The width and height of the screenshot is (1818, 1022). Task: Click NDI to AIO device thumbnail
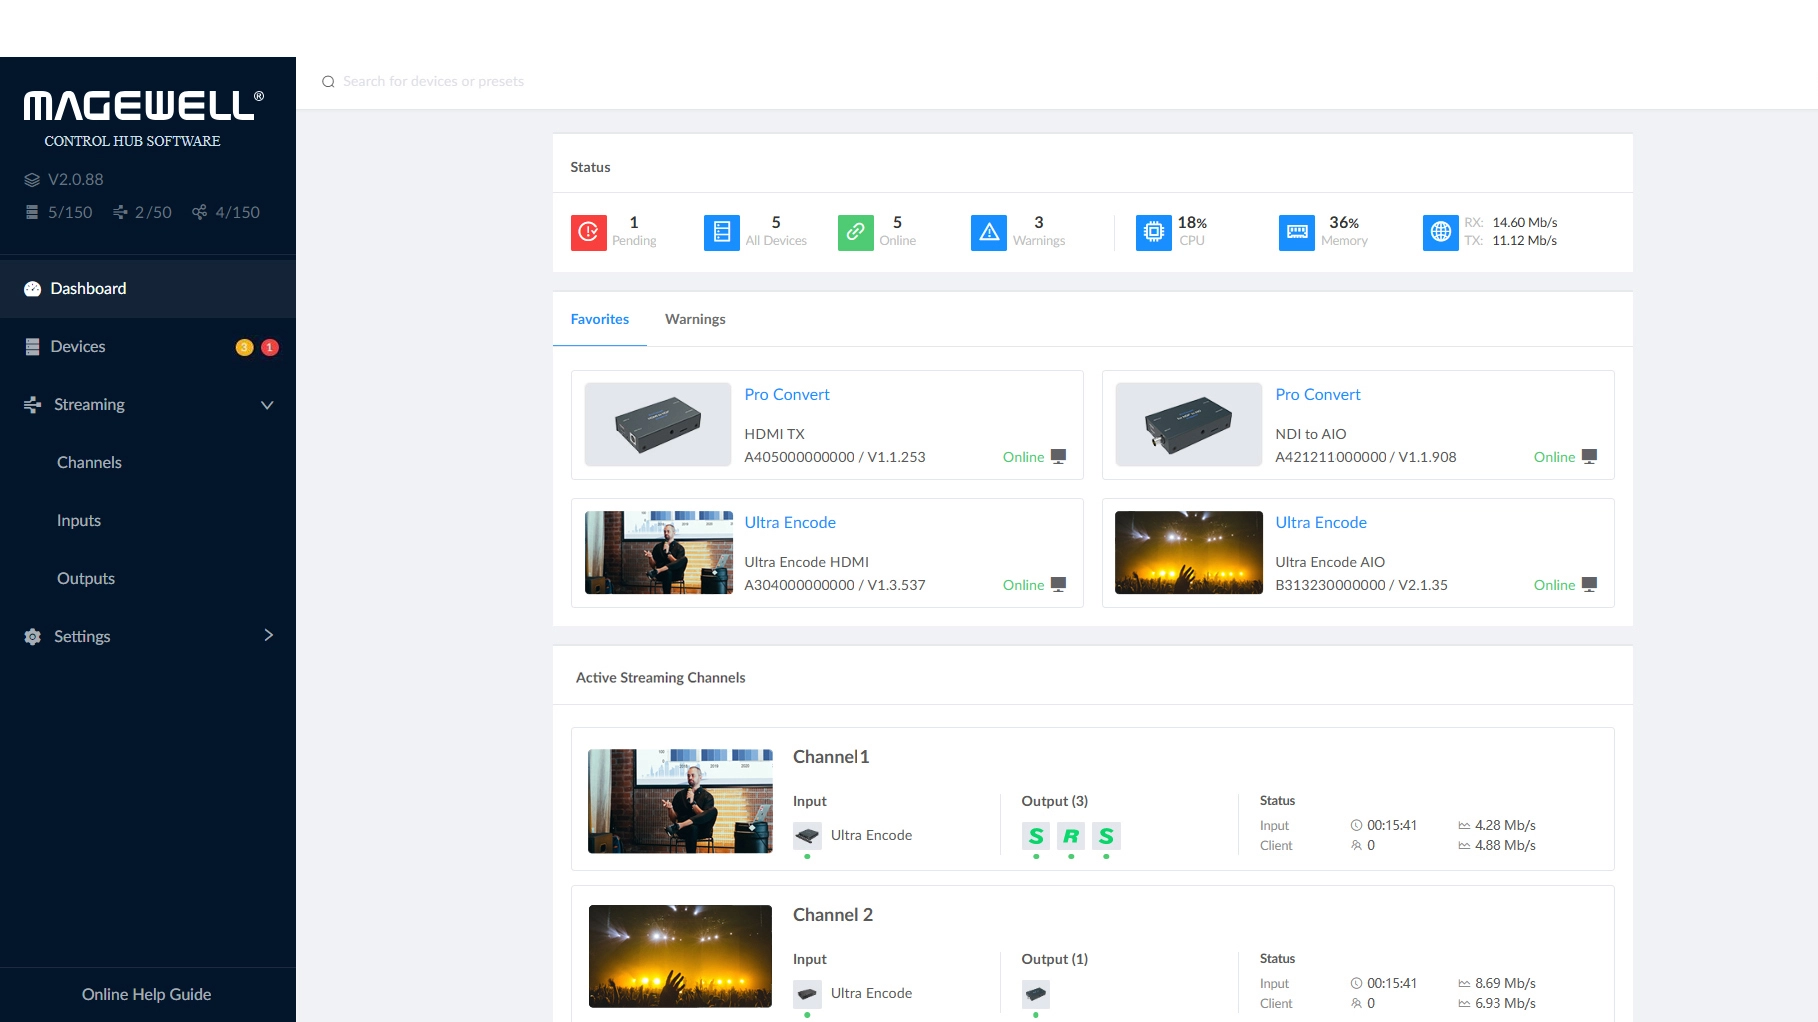point(1189,425)
